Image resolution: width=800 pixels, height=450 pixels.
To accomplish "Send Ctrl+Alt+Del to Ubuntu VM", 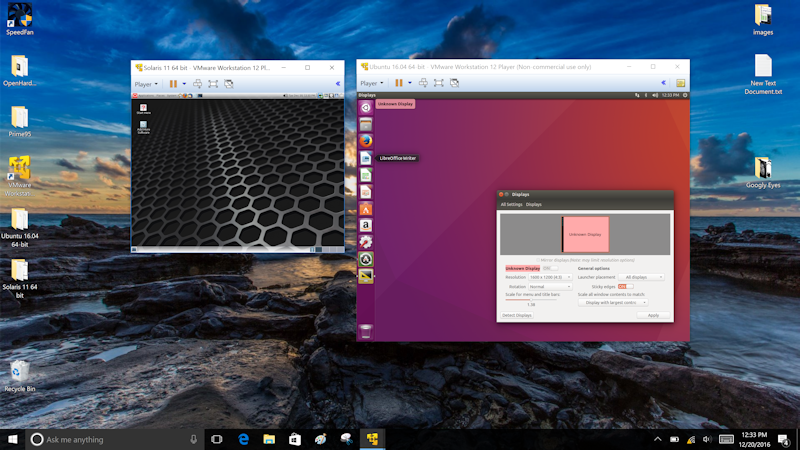I will pyautogui.click(x=423, y=83).
